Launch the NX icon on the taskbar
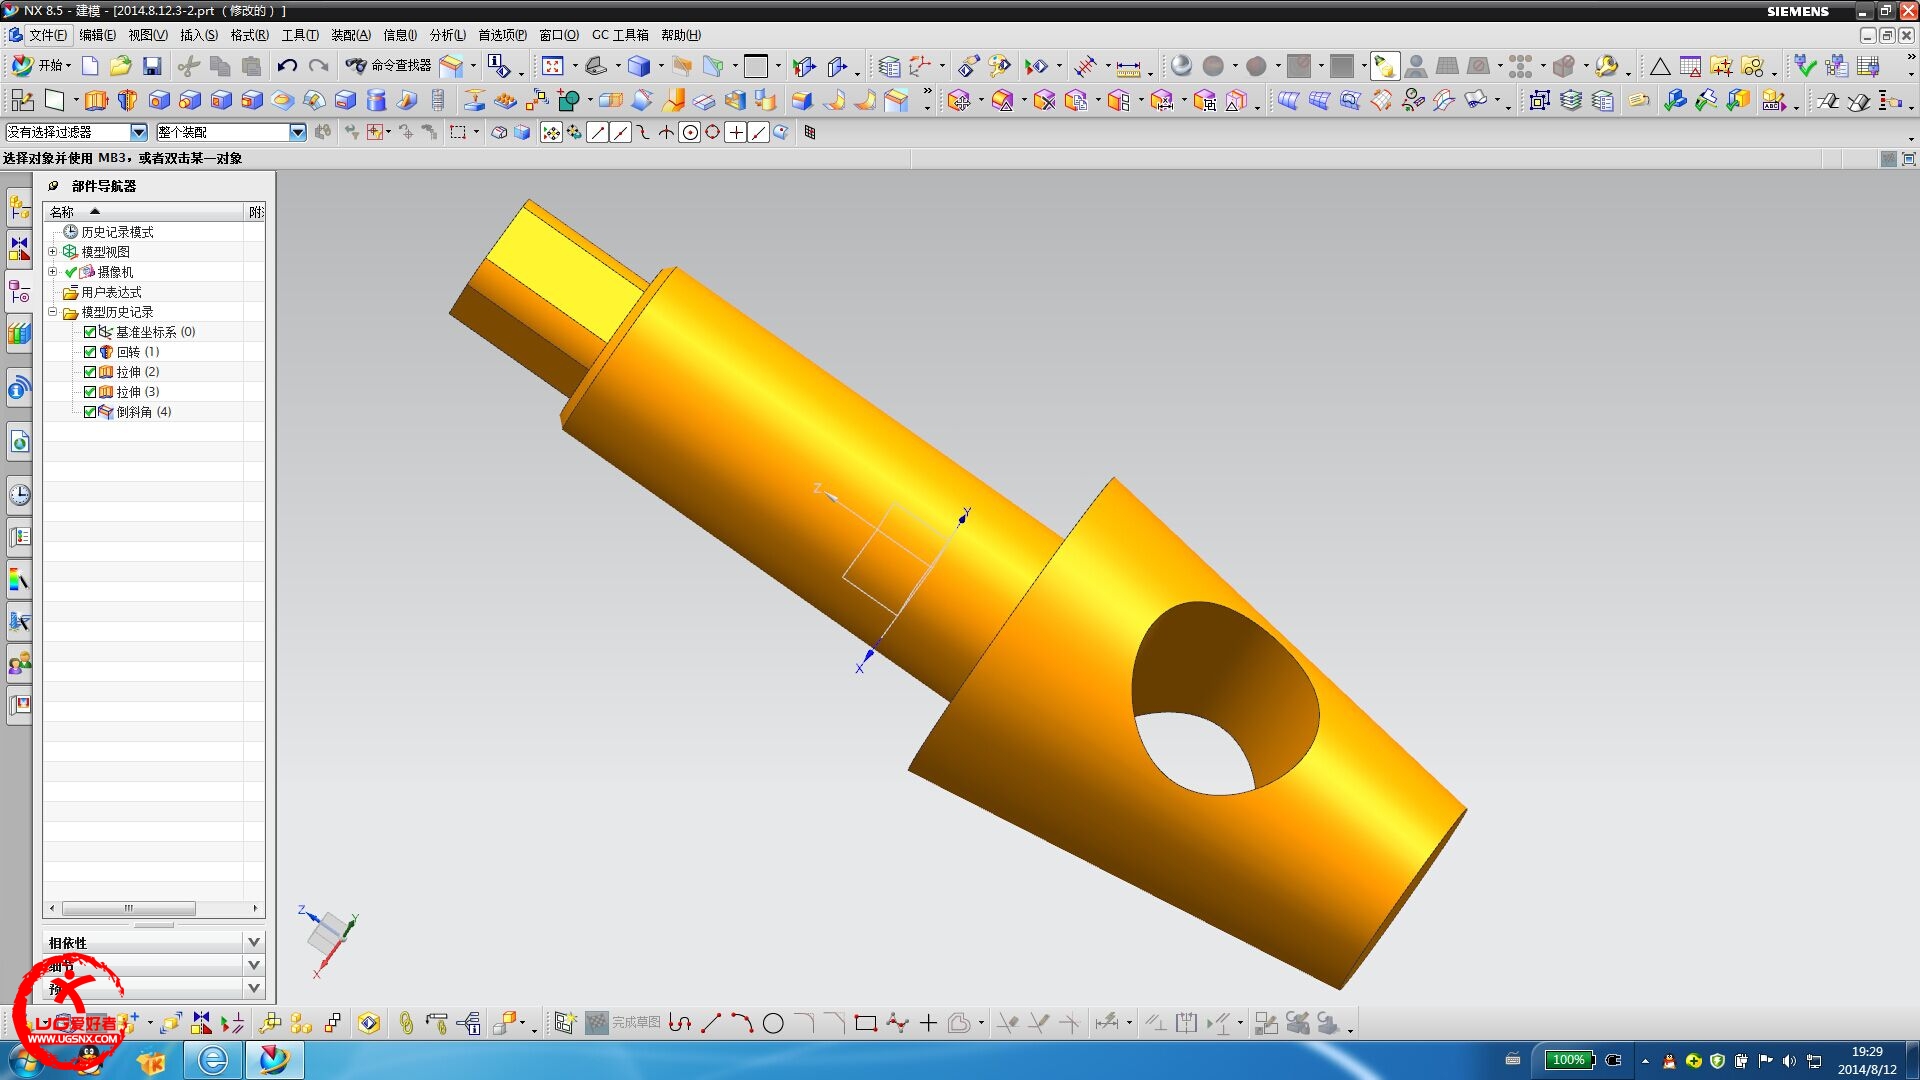1920x1080 pixels. [x=273, y=1060]
